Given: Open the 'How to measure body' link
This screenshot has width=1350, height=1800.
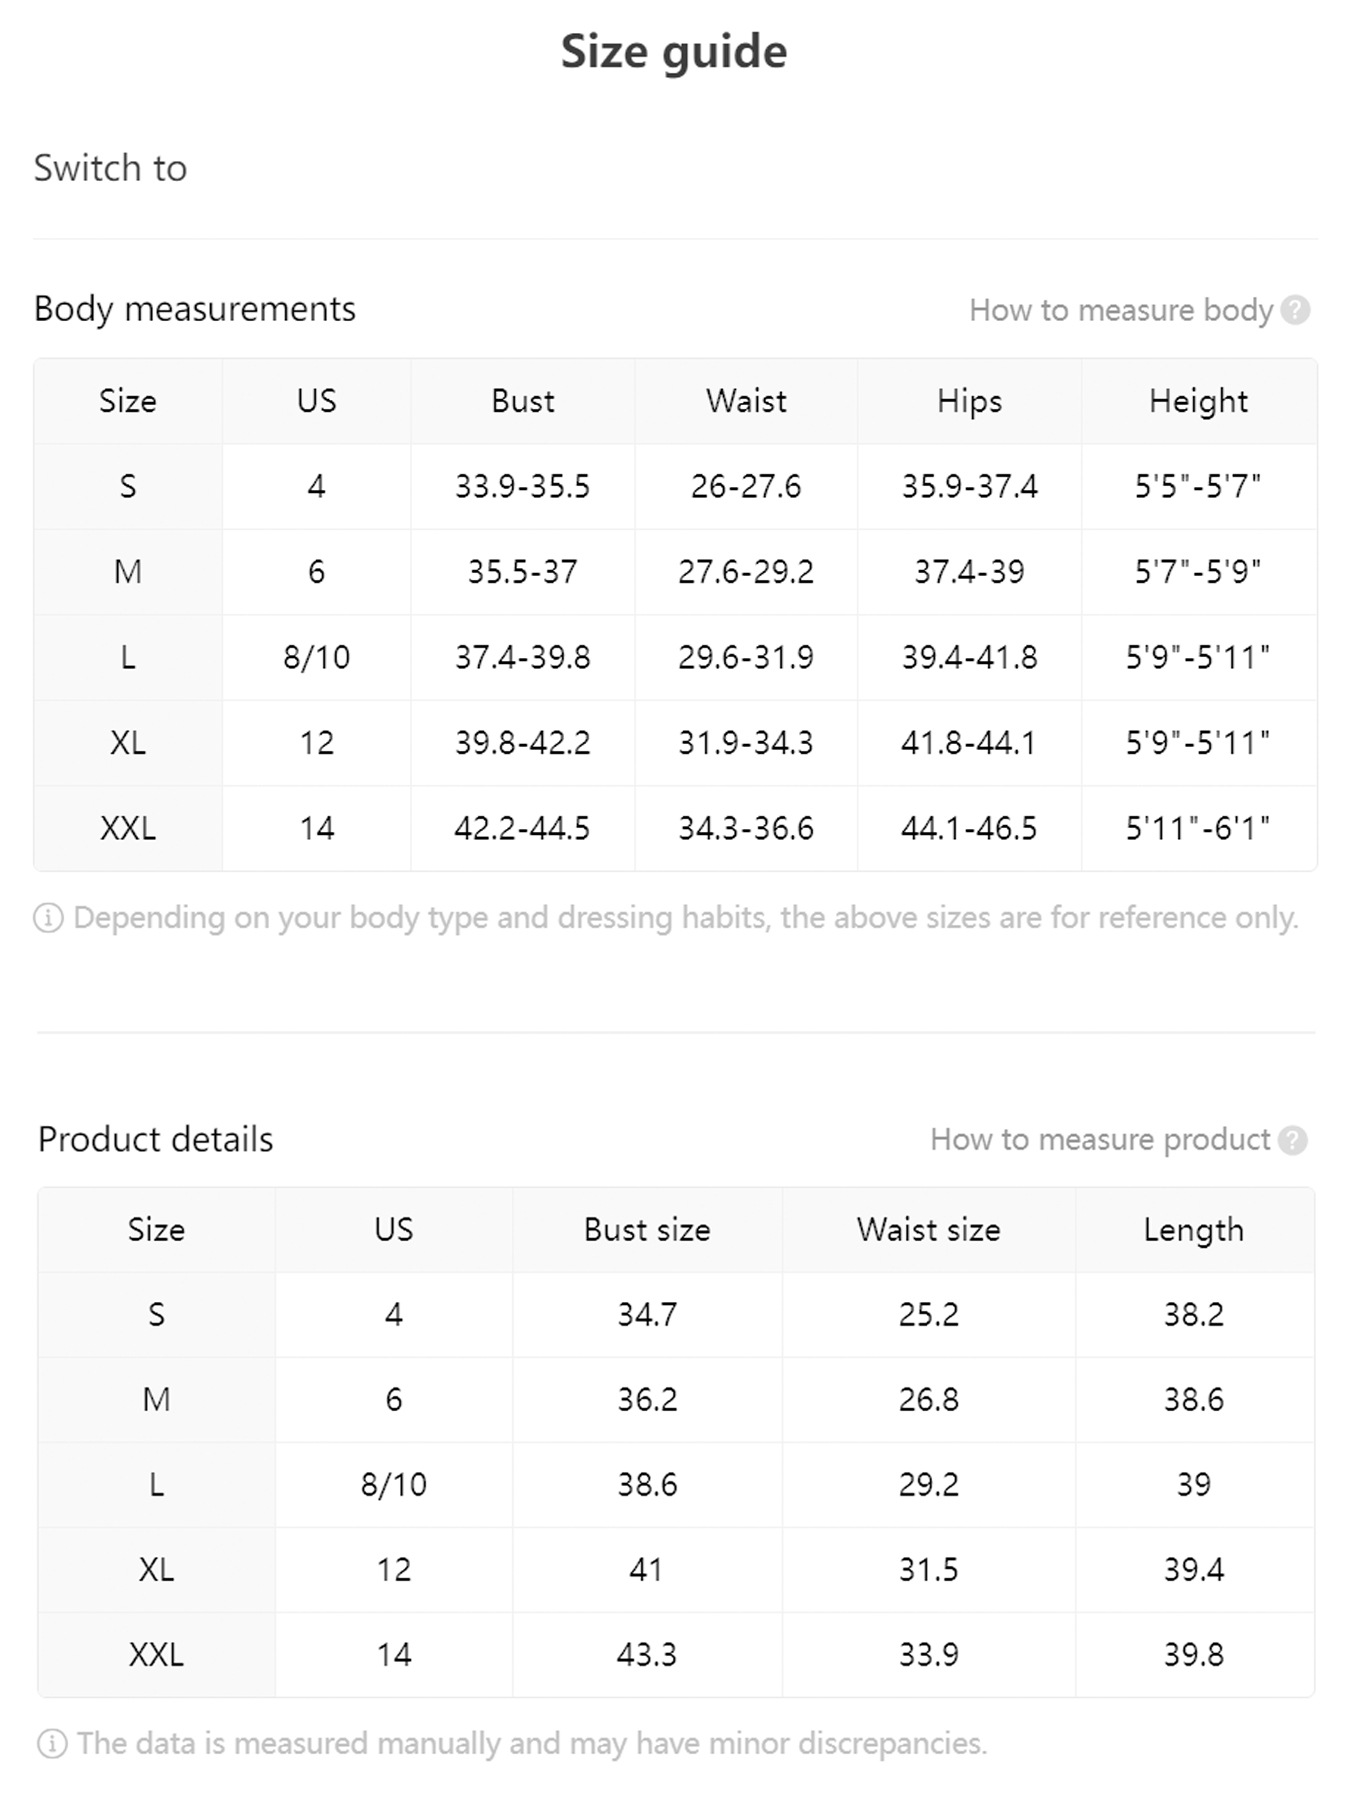Looking at the screenshot, I should tap(1120, 310).
